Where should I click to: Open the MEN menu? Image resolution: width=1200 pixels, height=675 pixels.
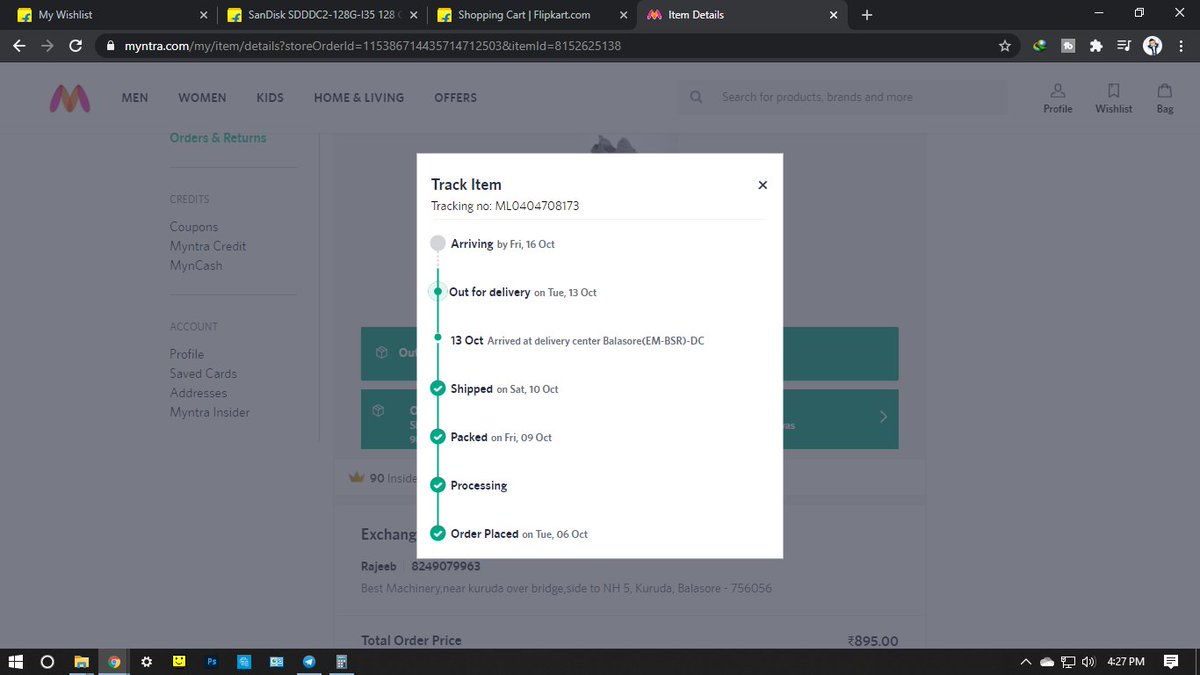[135, 98]
